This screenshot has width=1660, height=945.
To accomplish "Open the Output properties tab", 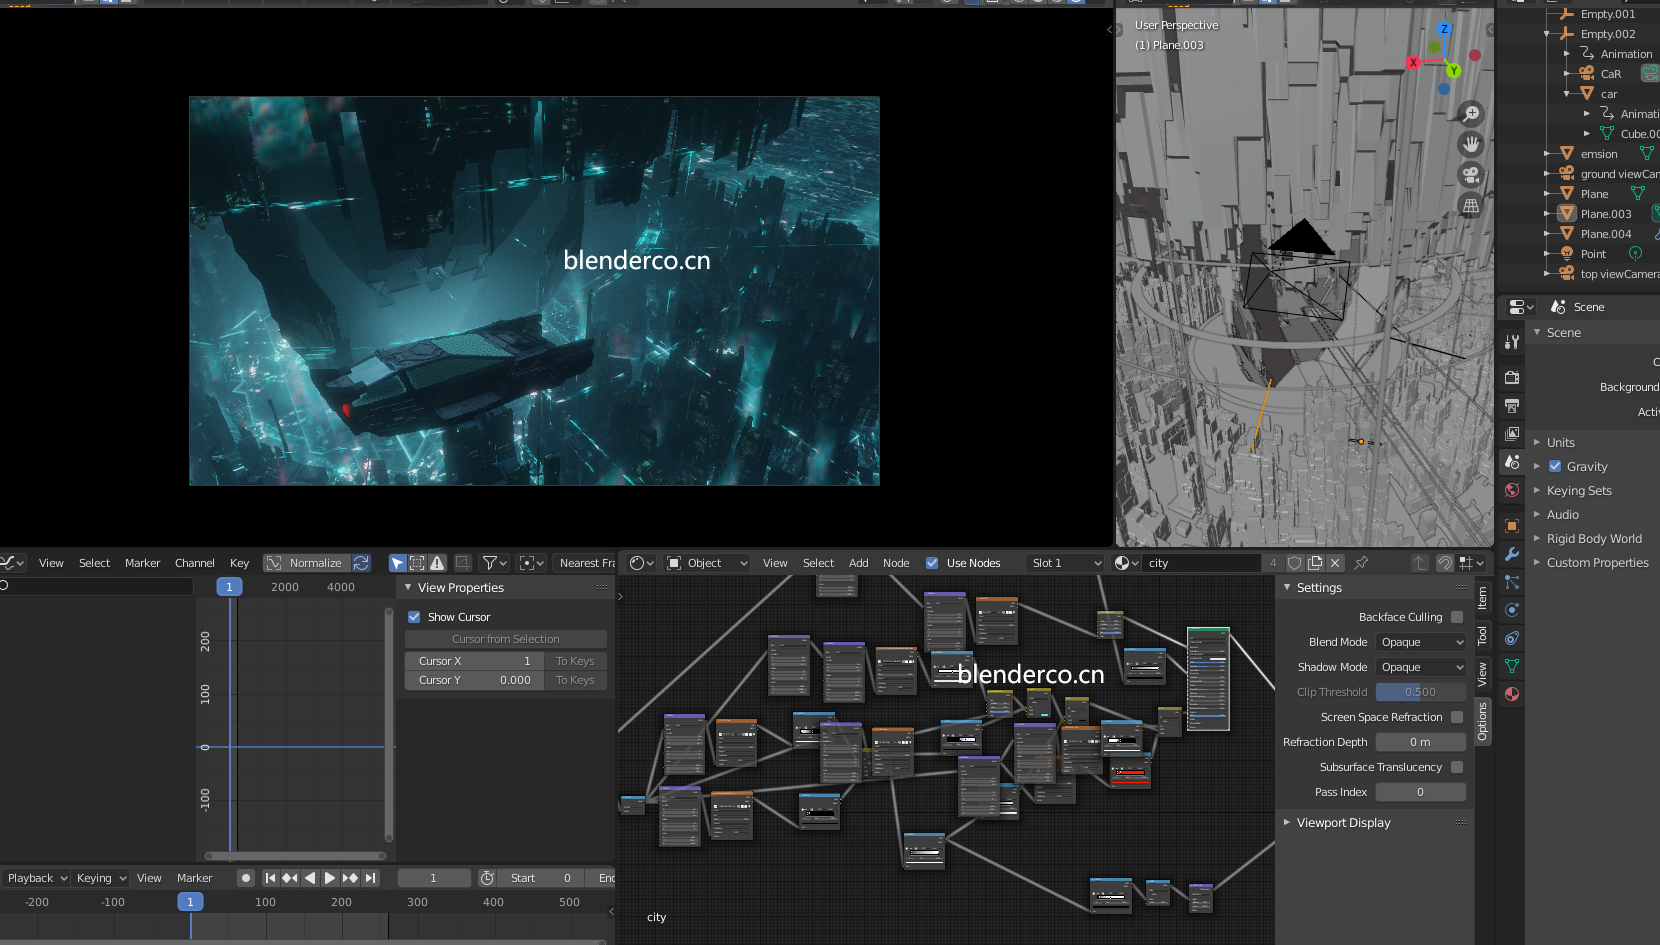I will (x=1512, y=406).
